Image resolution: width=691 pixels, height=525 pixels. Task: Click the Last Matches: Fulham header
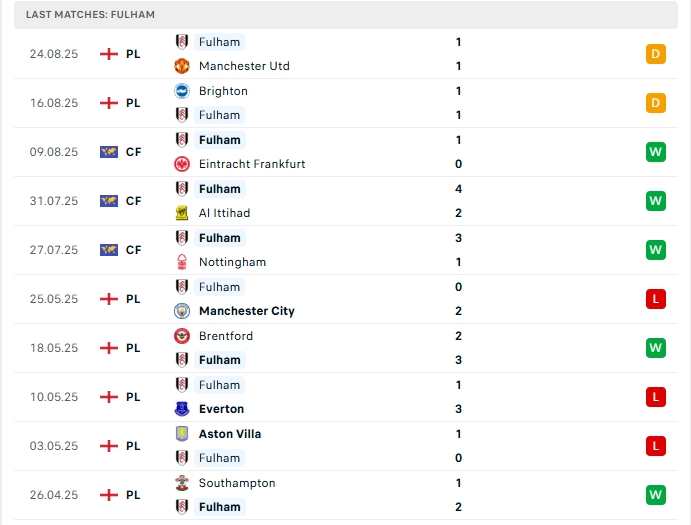pos(91,15)
